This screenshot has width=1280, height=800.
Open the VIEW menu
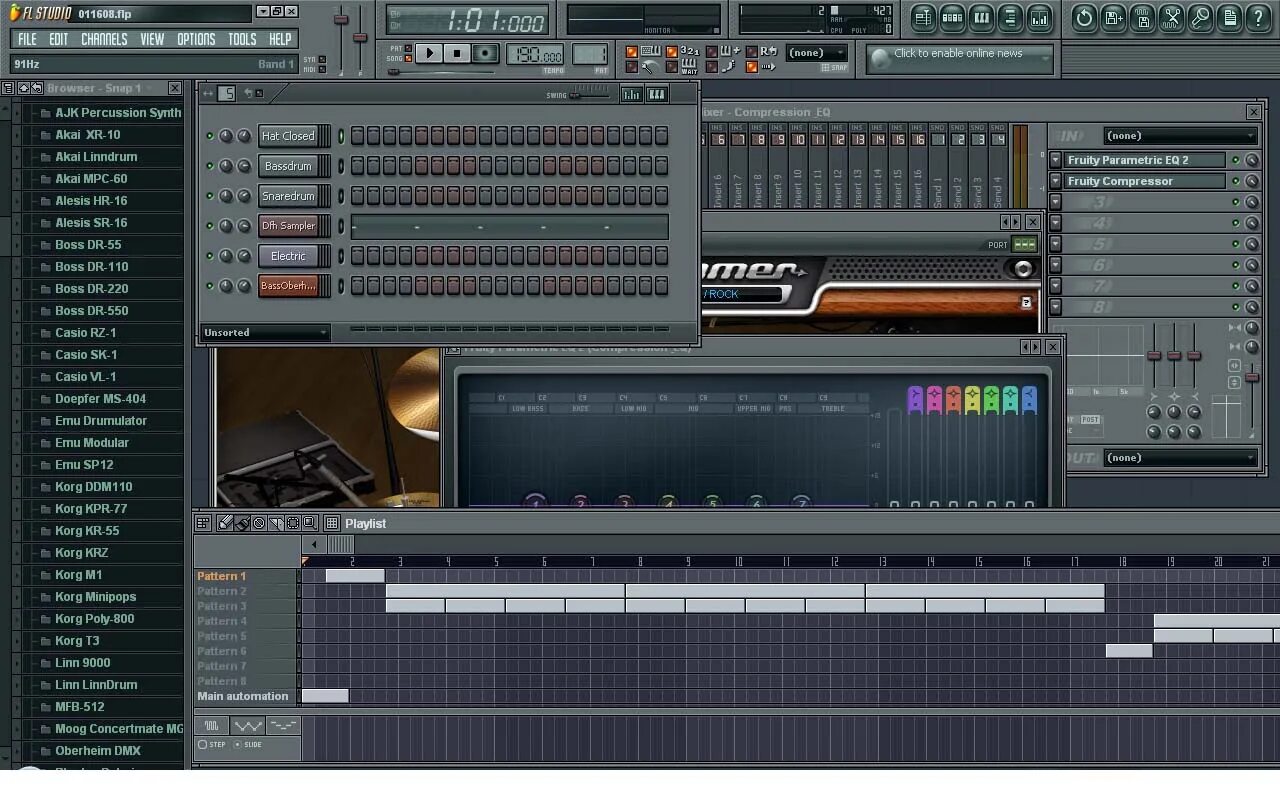[152, 39]
